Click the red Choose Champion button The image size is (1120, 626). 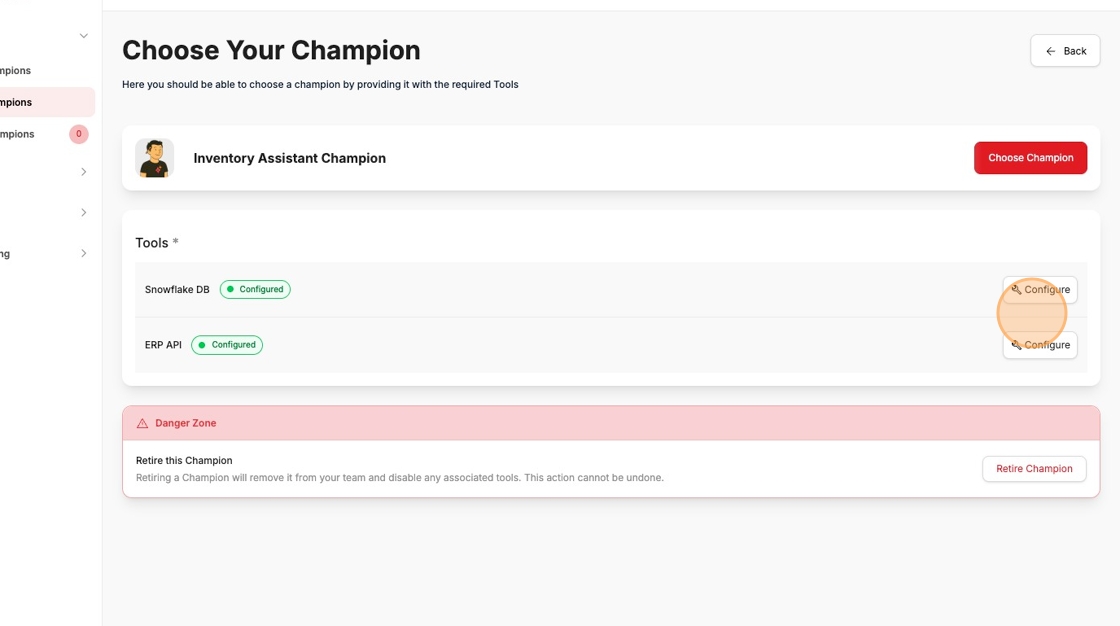[1030, 157]
